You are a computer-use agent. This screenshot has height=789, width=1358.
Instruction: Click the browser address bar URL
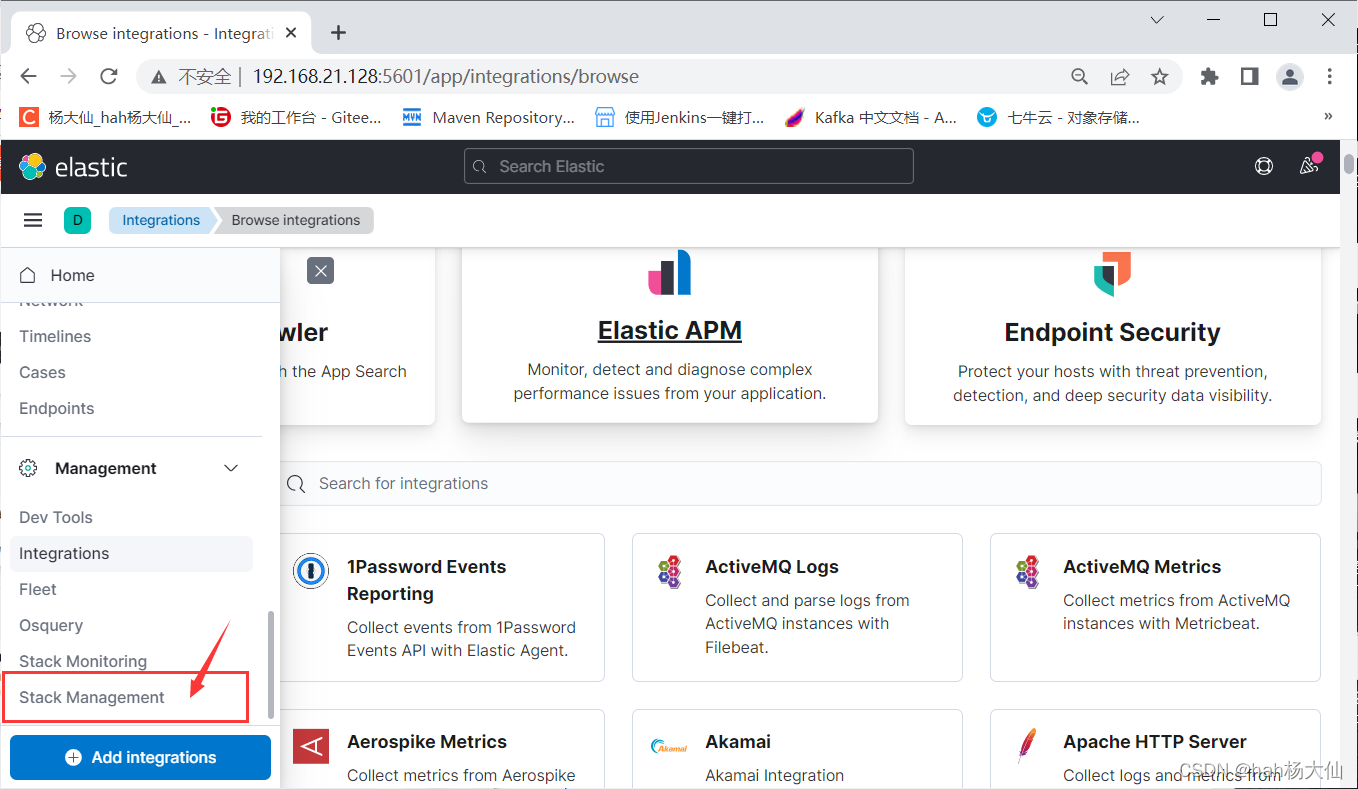pos(445,77)
